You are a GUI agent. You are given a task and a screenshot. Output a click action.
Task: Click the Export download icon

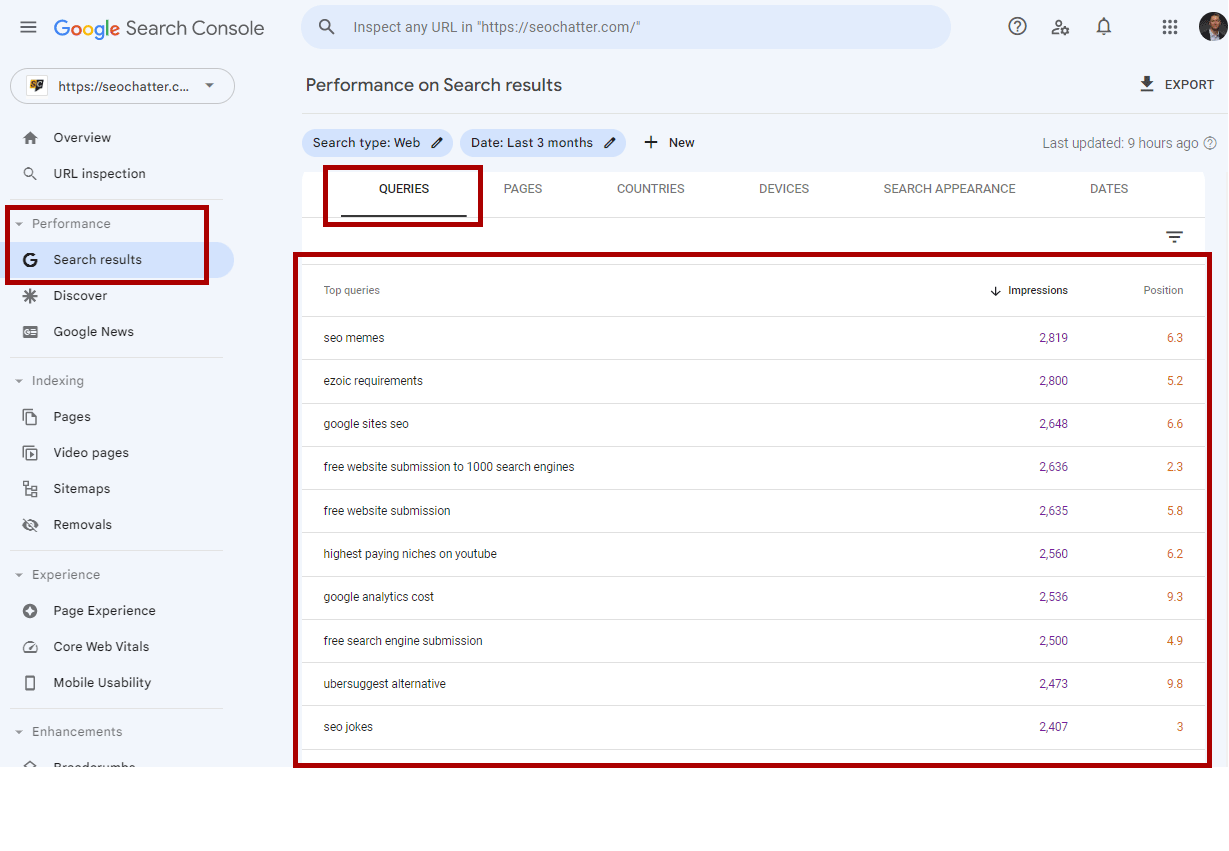[x=1147, y=84]
